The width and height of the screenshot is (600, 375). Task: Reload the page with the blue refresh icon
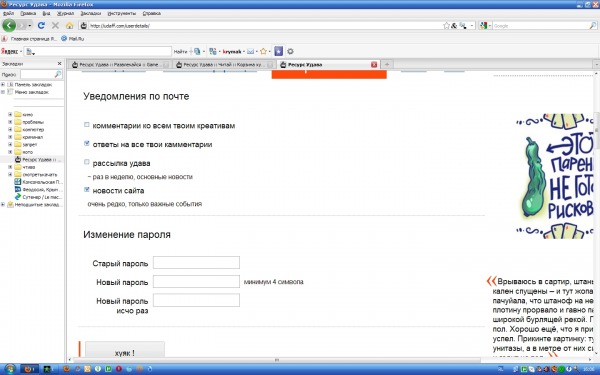click(41, 26)
